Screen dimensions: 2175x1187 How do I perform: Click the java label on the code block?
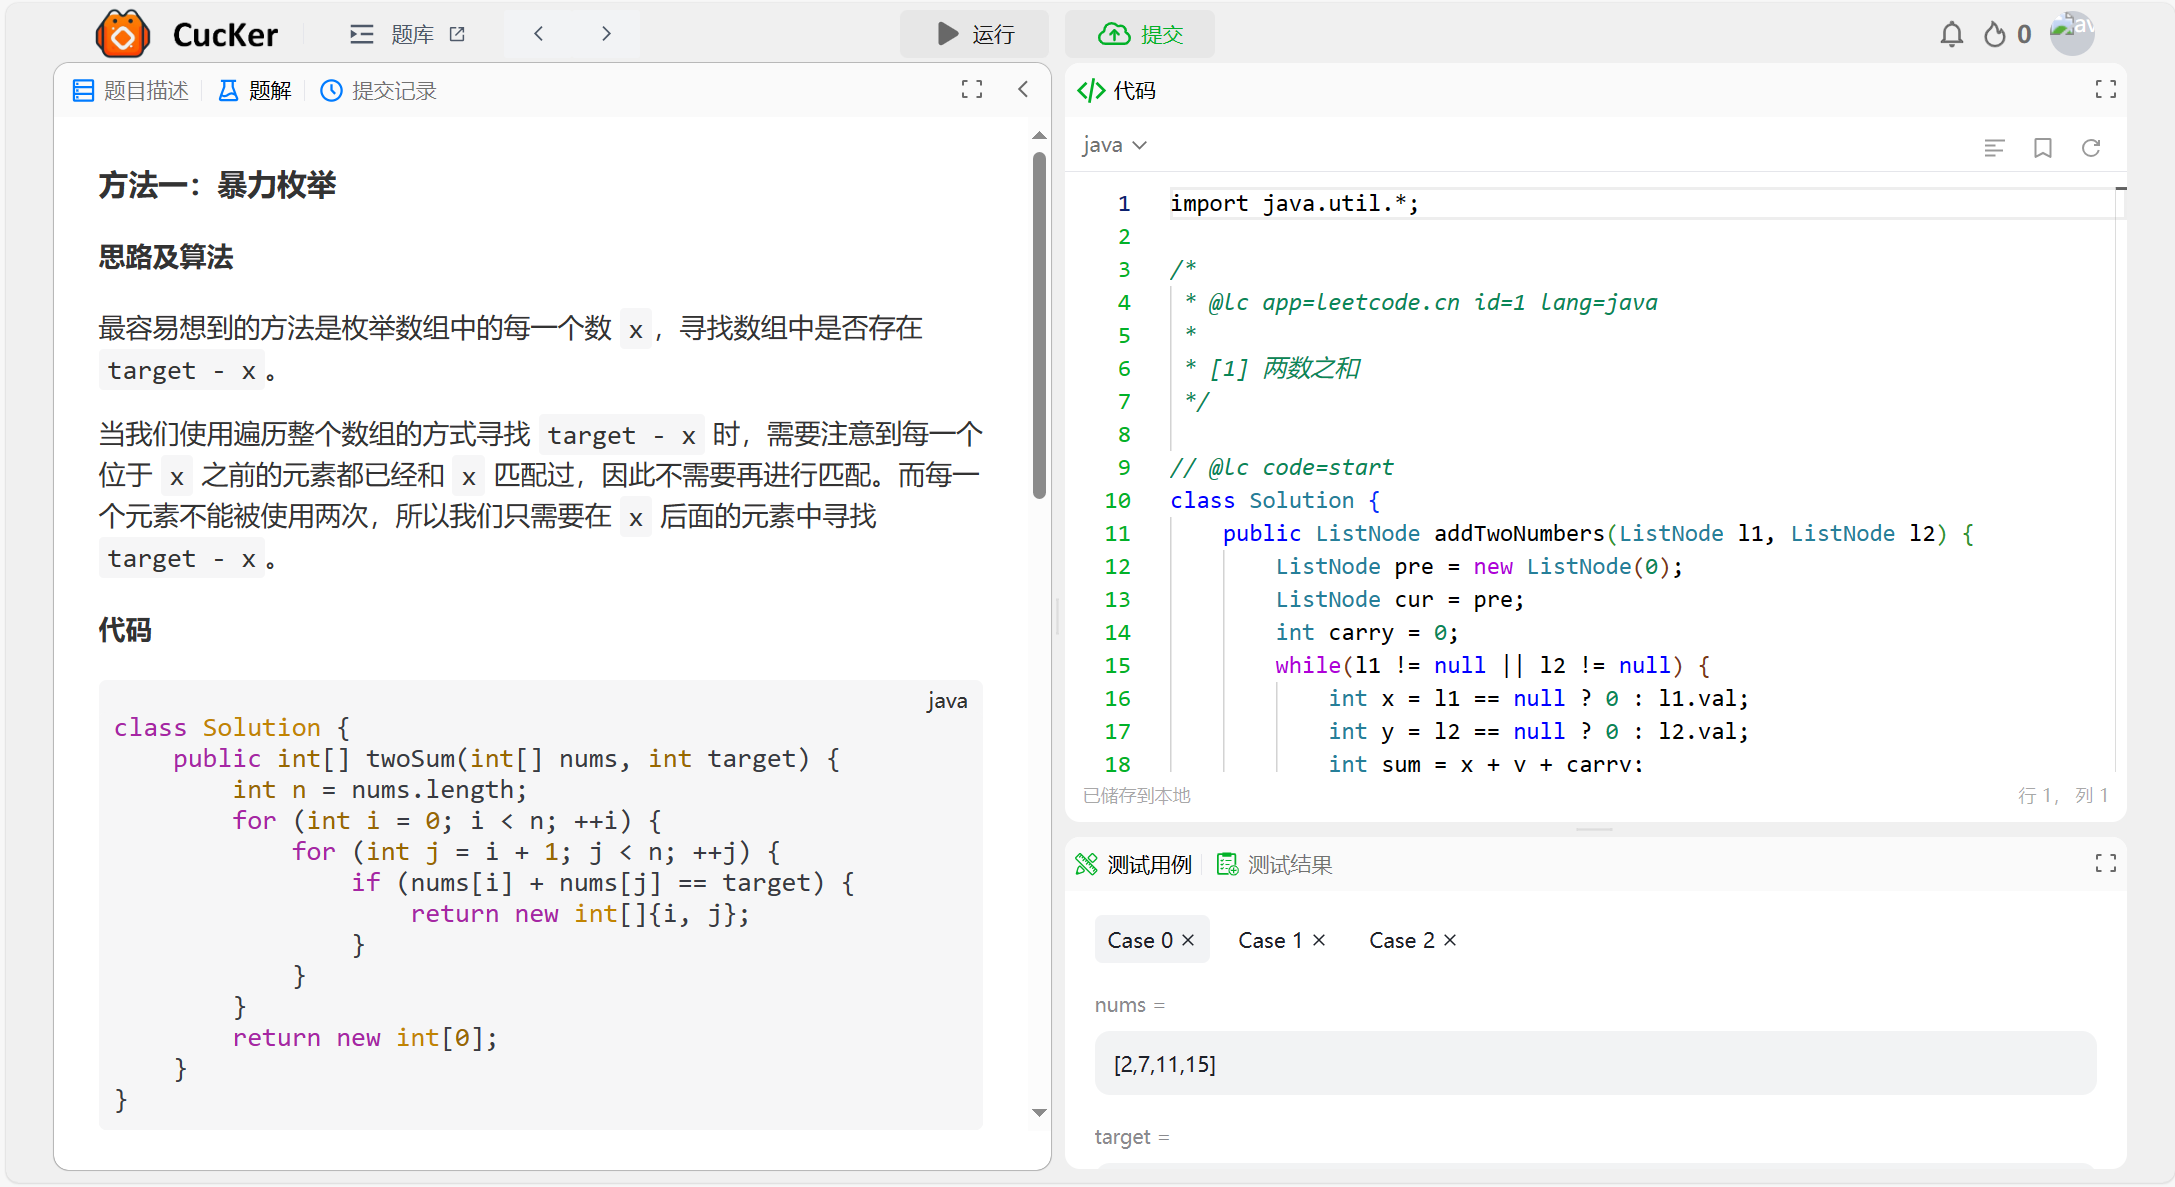(946, 701)
